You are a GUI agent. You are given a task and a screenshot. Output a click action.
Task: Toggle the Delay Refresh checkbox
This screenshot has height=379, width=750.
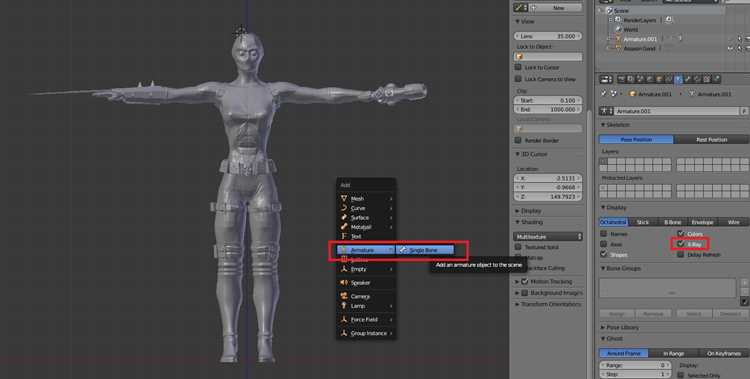coord(680,255)
